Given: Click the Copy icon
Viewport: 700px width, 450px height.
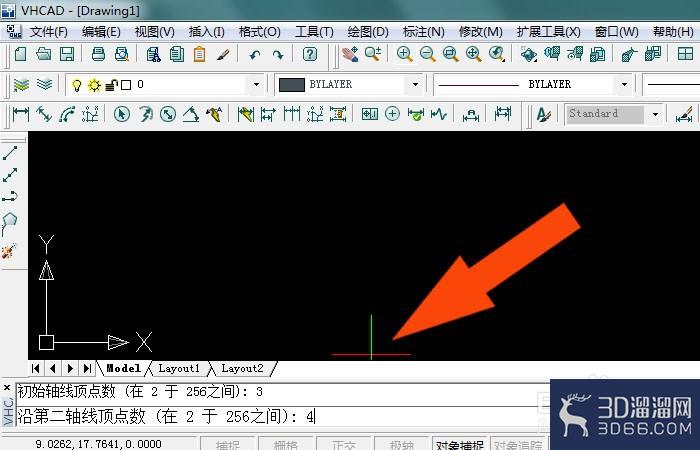Looking at the screenshot, I should 177,54.
